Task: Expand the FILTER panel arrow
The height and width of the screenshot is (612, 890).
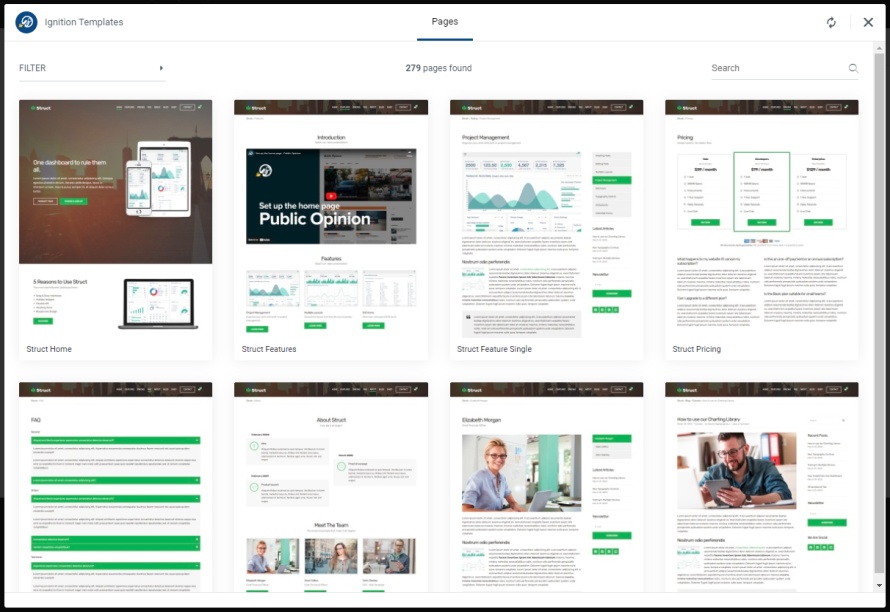Action: coord(161,68)
